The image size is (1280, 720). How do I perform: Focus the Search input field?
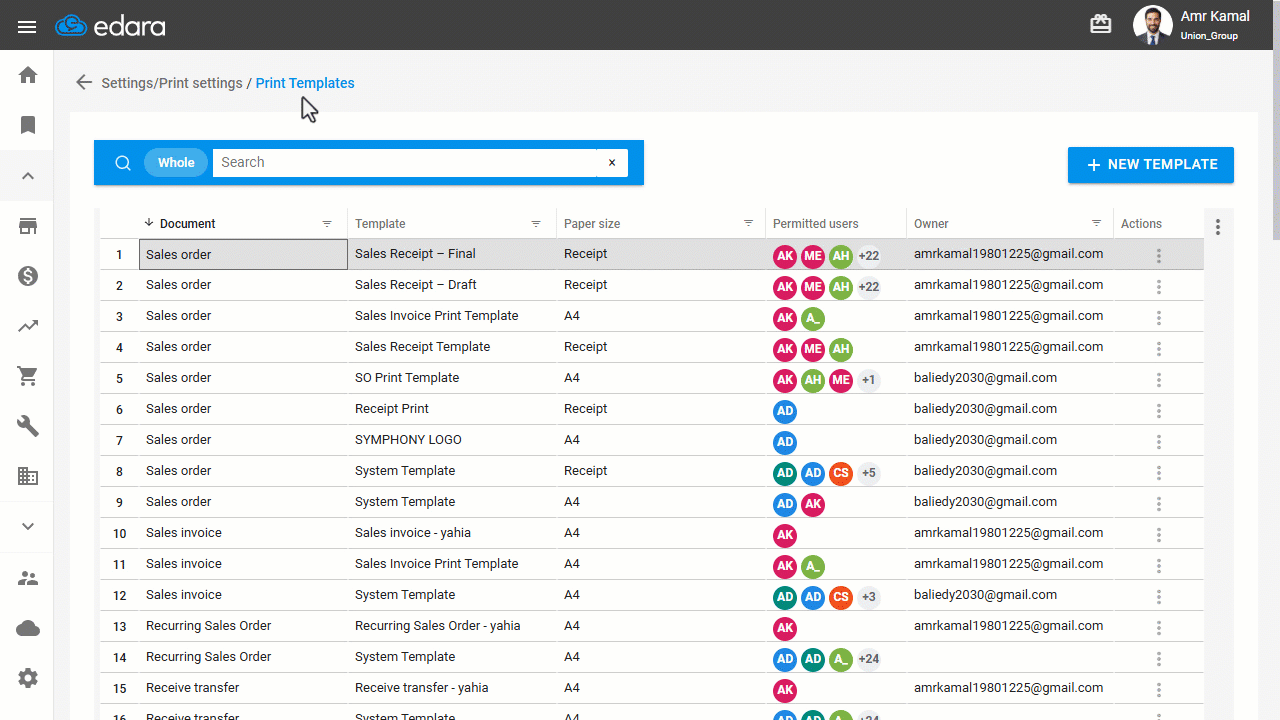pos(405,163)
